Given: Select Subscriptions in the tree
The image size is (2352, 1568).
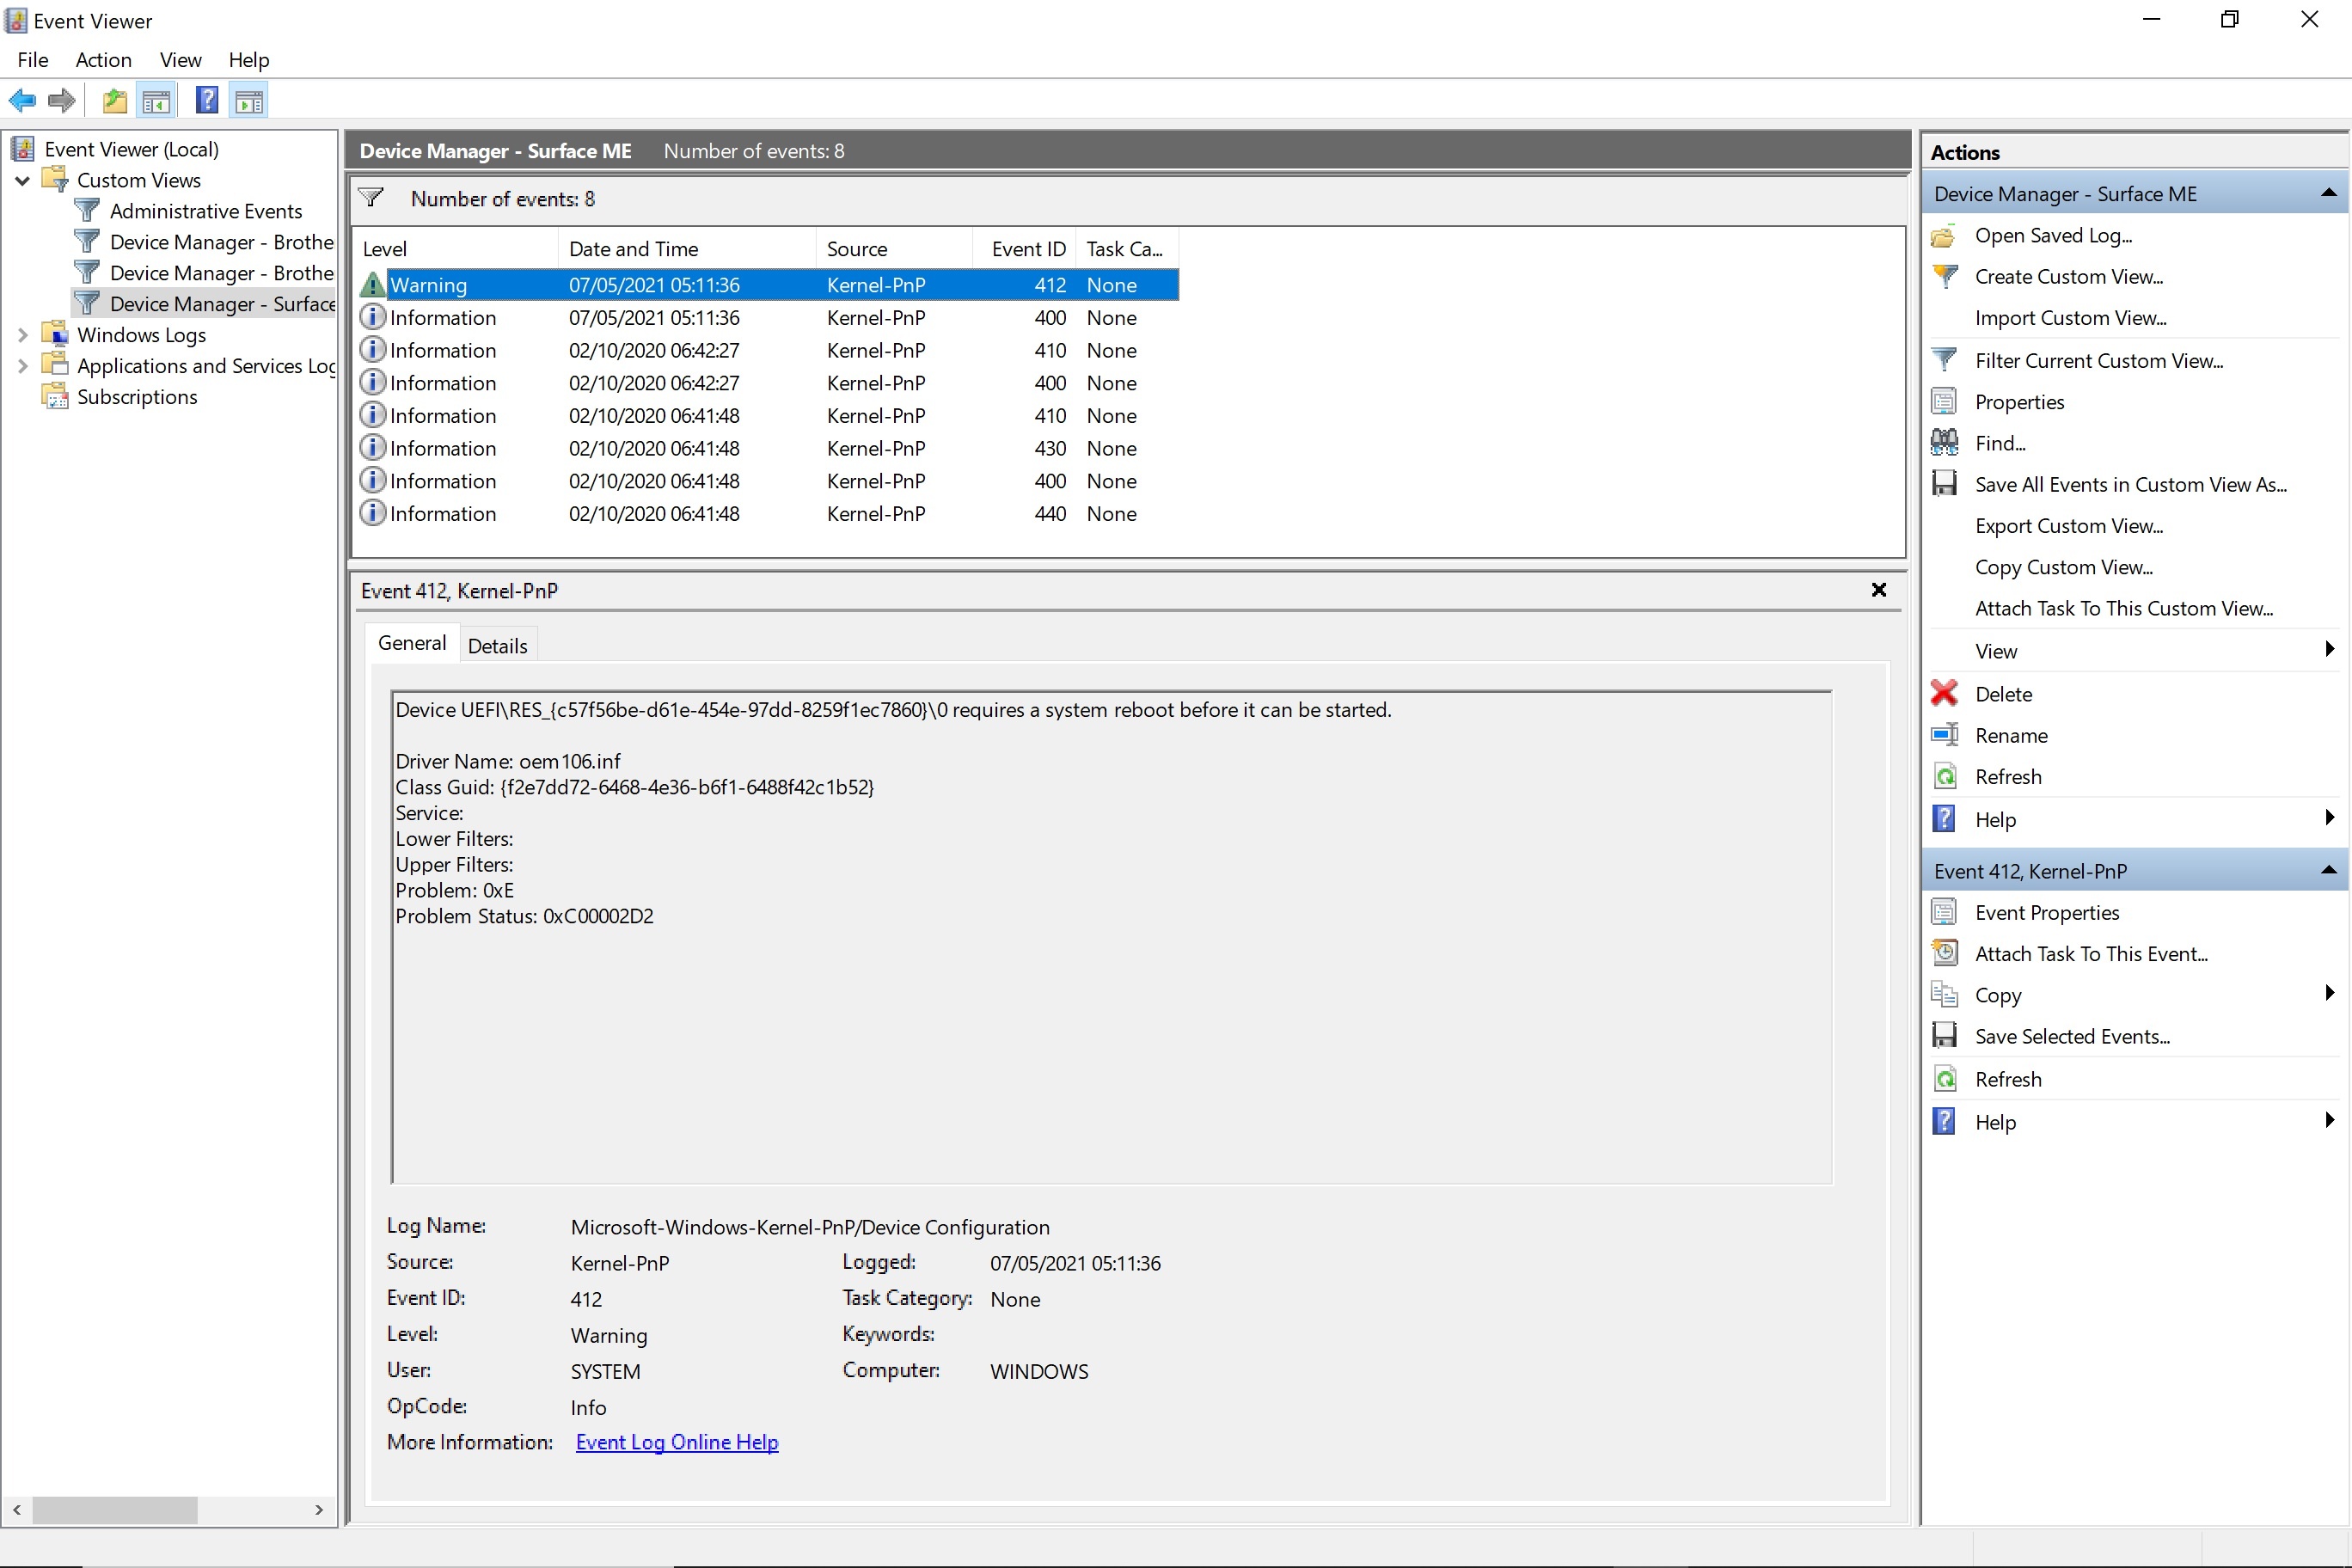Looking at the screenshot, I should tap(137, 397).
